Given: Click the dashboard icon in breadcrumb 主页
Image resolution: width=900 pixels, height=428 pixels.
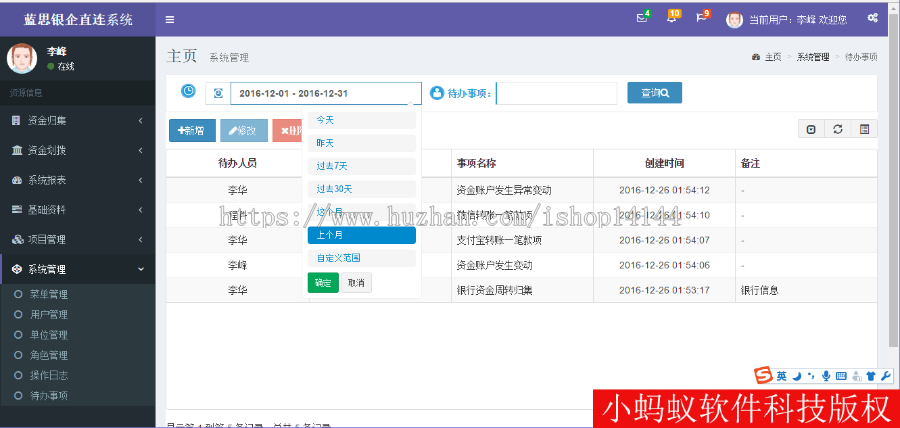Looking at the screenshot, I should (756, 57).
